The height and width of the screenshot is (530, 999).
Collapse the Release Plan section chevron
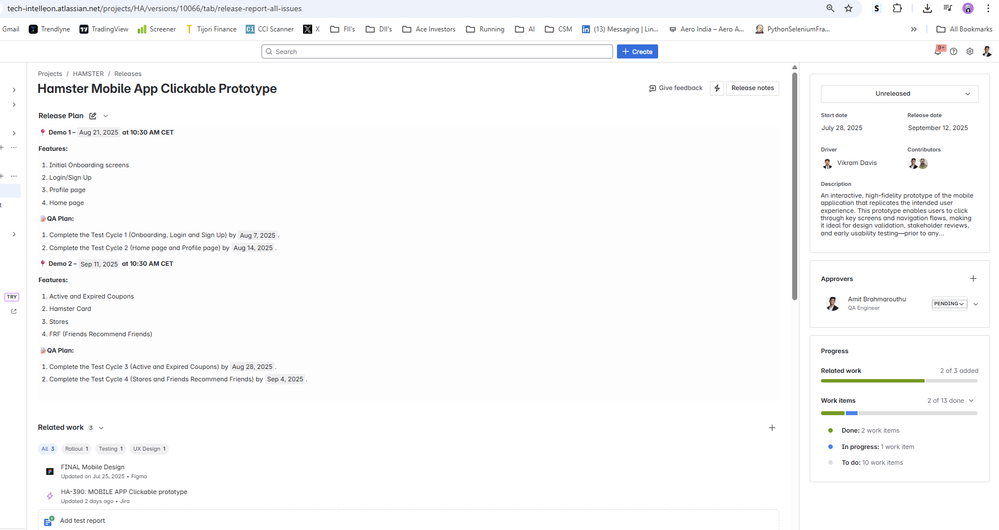coord(106,116)
